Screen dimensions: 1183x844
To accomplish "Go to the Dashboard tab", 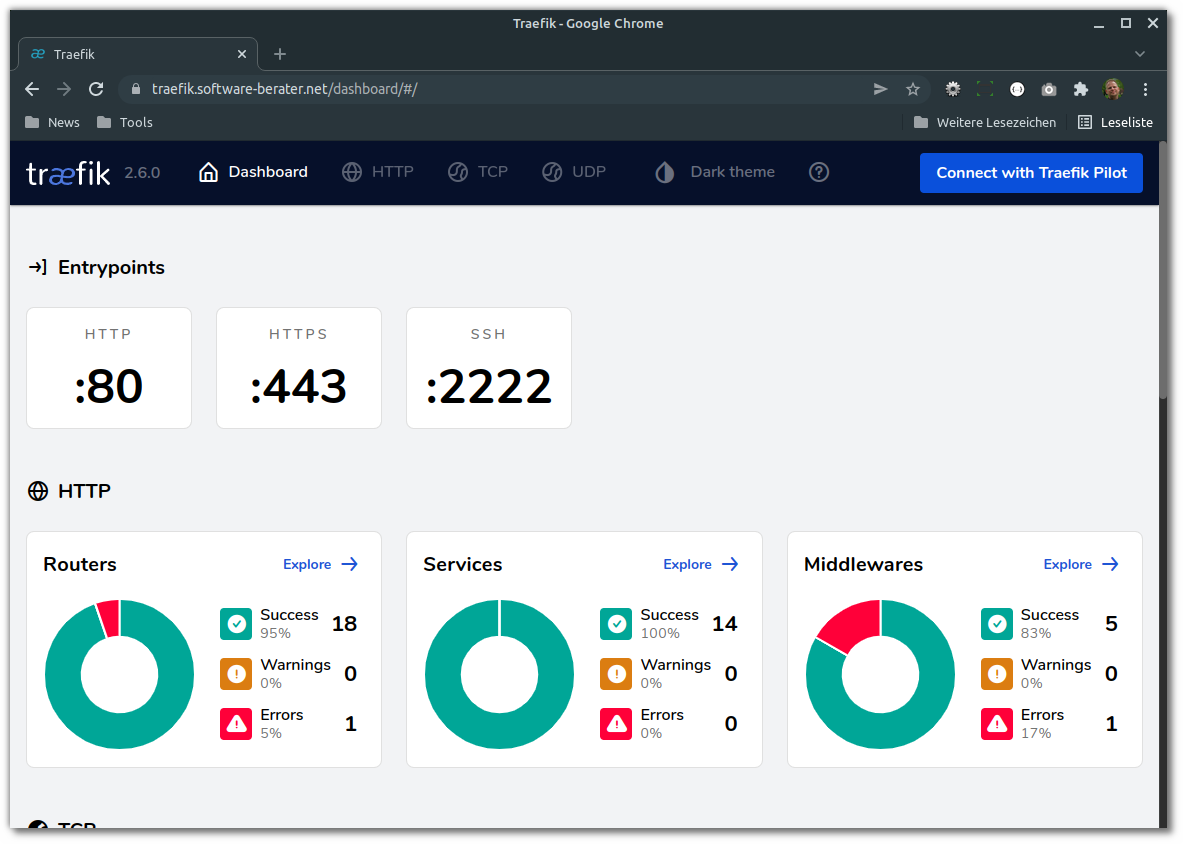I will (x=253, y=172).
